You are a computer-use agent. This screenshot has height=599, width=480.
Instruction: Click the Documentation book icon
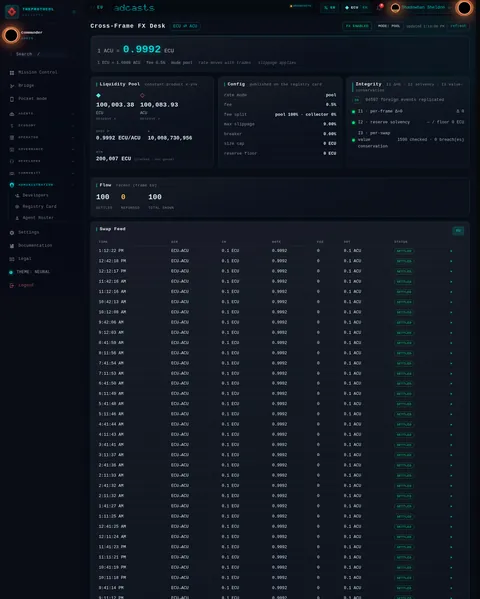tap(12, 246)
